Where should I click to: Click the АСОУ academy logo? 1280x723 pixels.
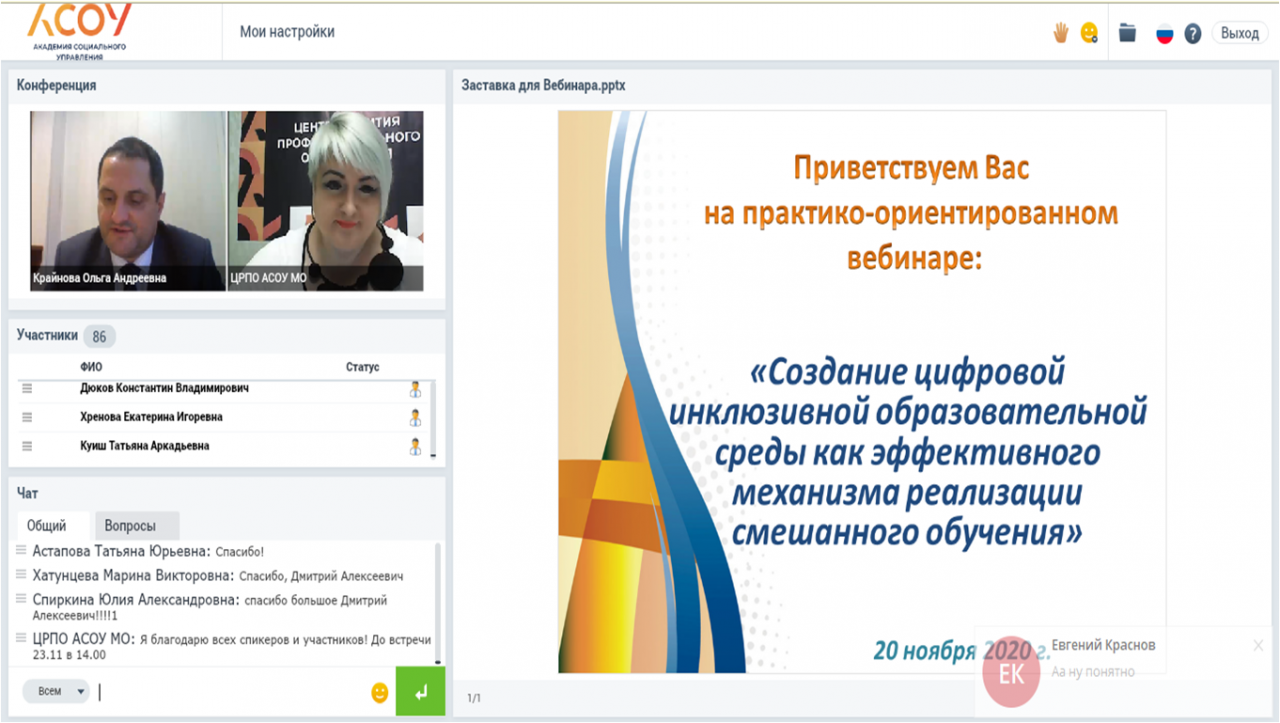[x=78, y=31]
